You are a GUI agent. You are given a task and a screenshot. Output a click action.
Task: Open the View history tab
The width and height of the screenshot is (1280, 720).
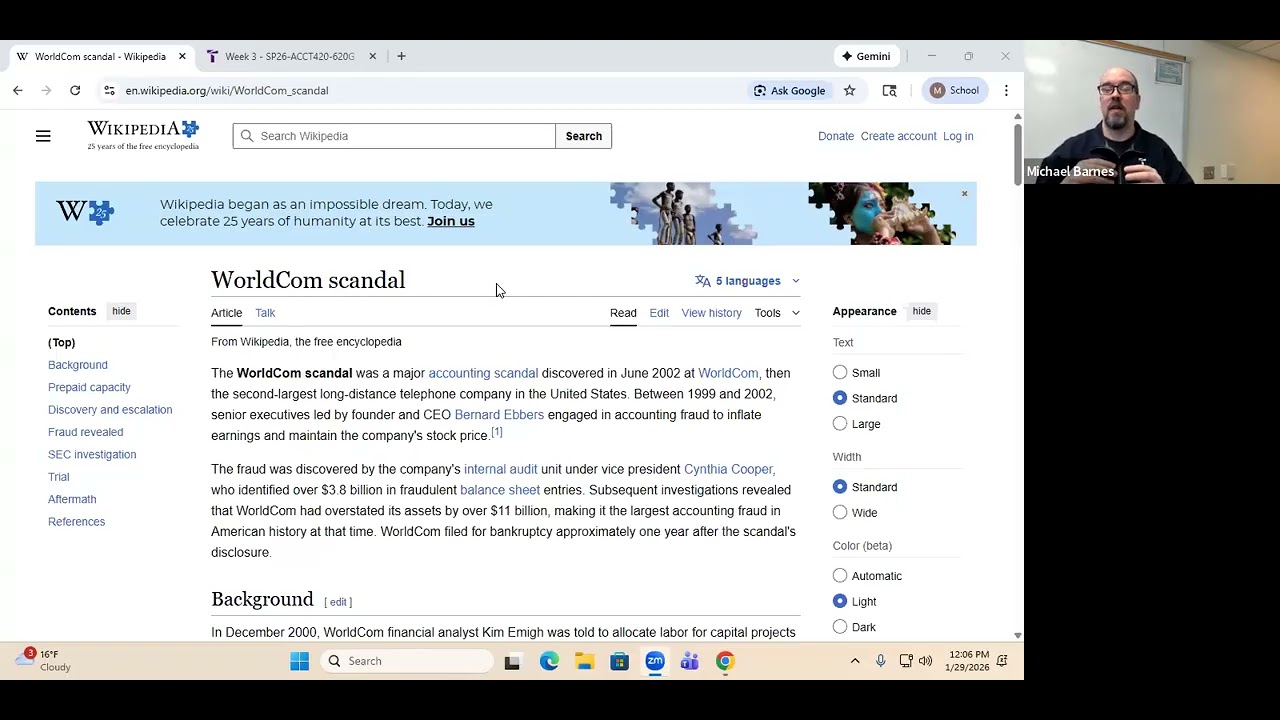(x=711, y=313)
